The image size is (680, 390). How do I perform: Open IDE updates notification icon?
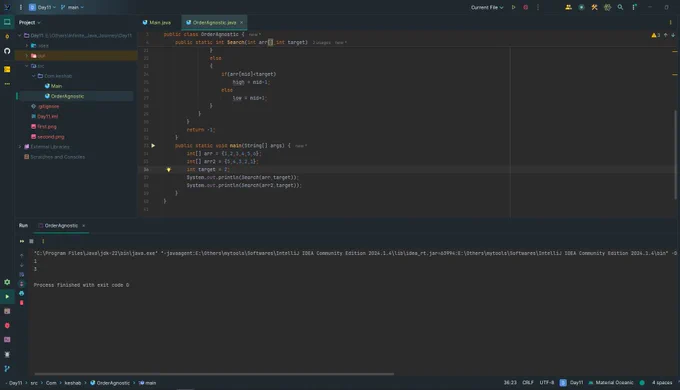[634, 7]
